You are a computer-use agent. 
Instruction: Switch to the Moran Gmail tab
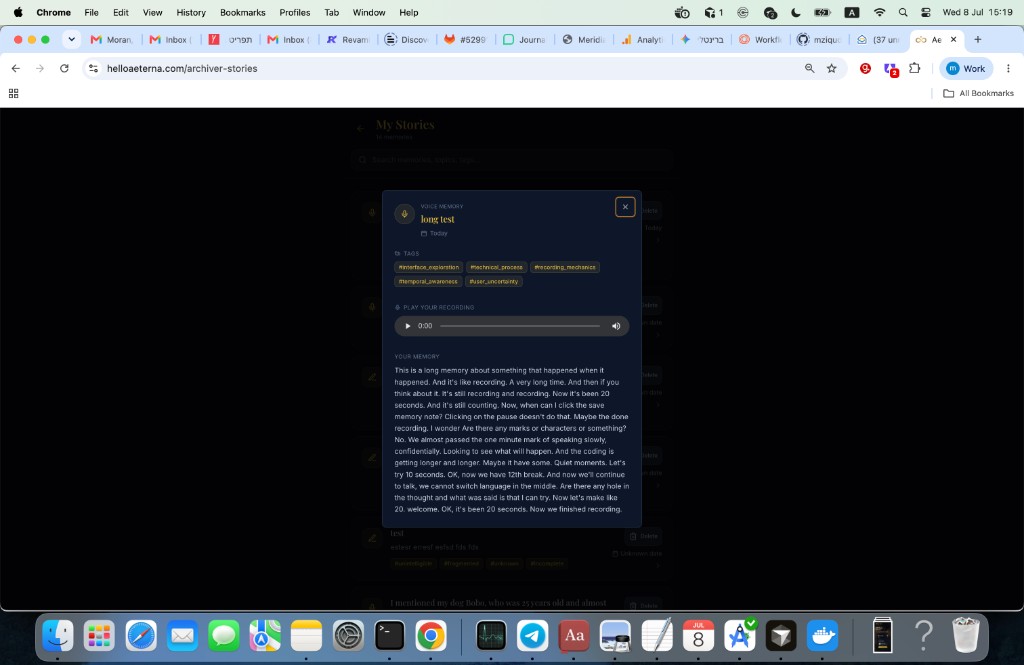112,39
